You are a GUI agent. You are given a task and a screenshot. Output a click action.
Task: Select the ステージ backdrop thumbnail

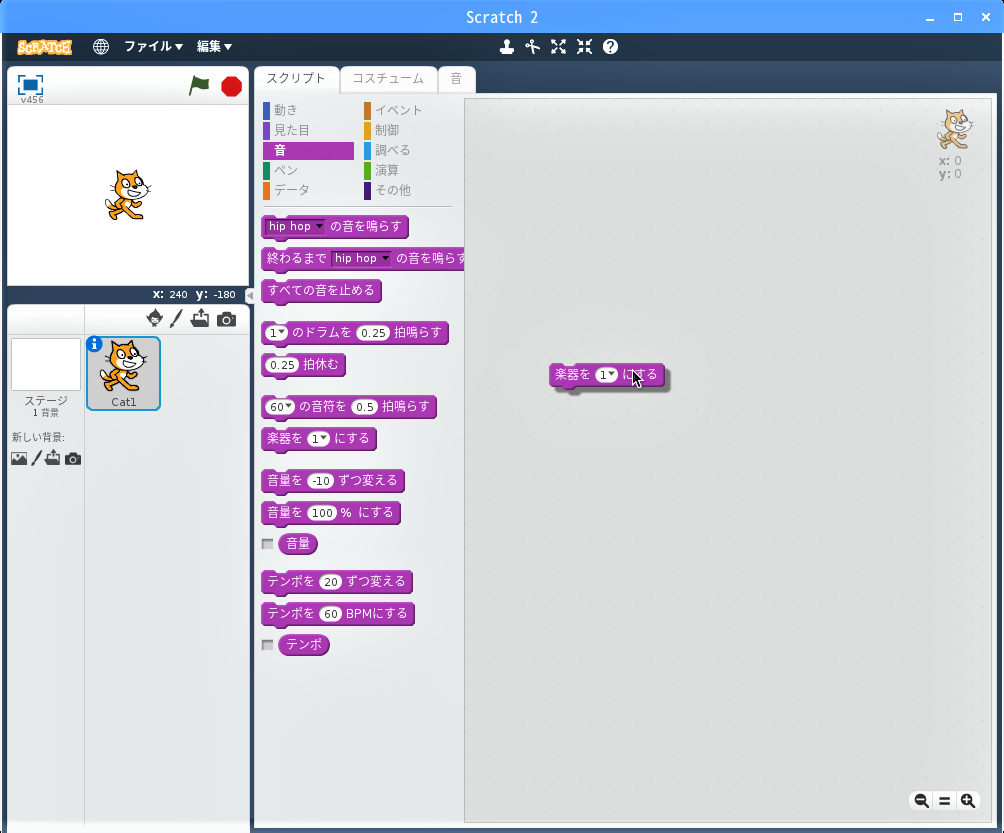tap(46, 365)
